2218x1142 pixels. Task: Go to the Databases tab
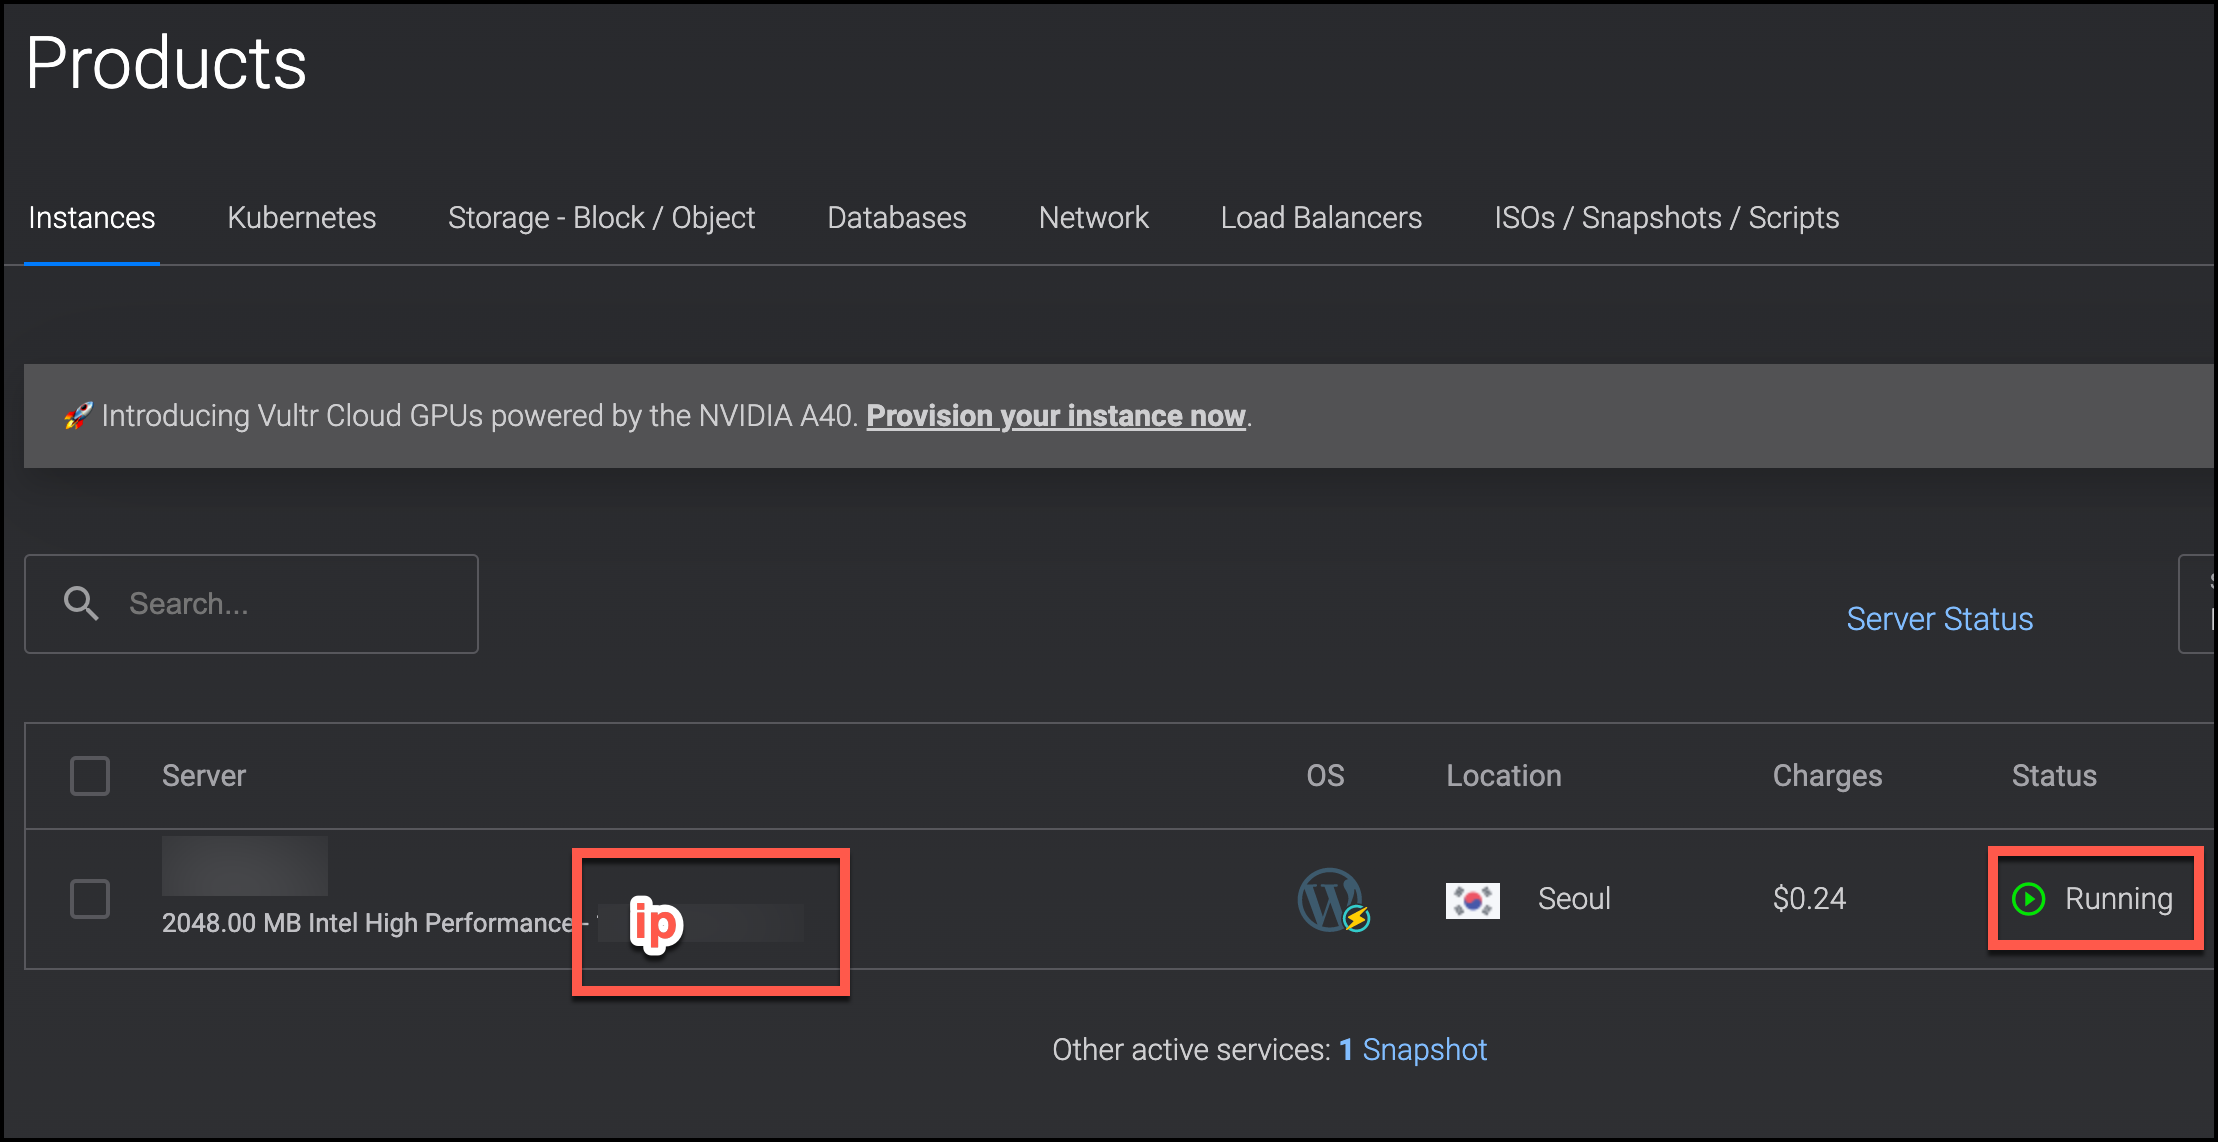click(x=896, y=217)
